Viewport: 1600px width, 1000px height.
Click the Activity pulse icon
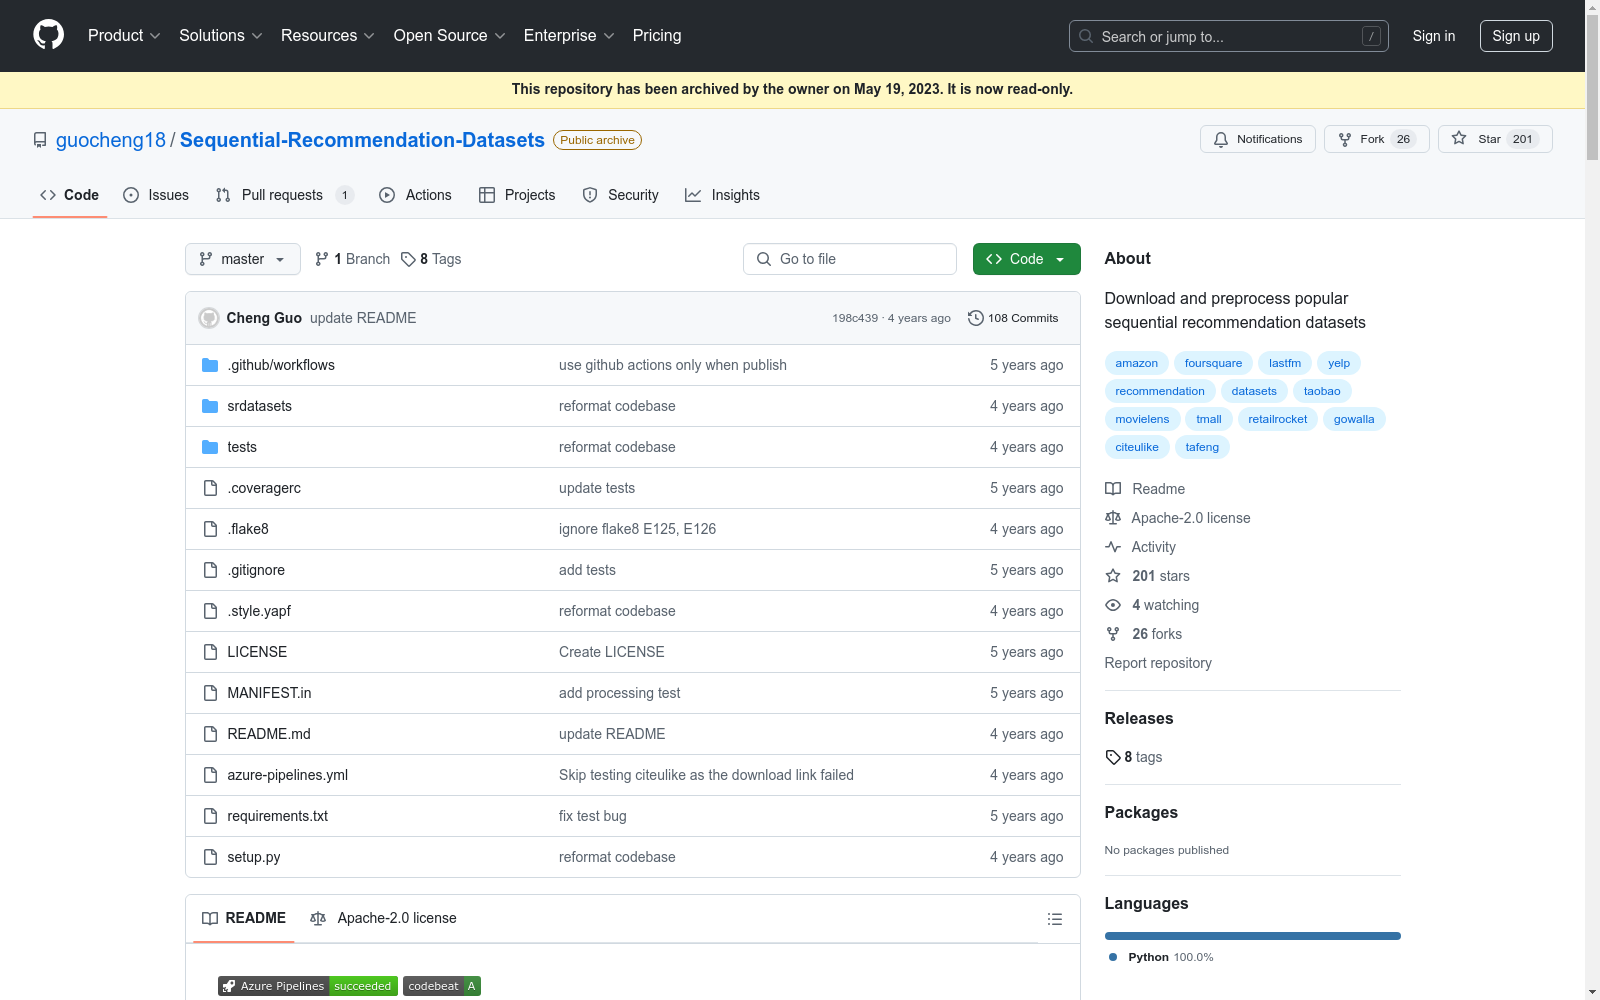[x=1113, y=547]
